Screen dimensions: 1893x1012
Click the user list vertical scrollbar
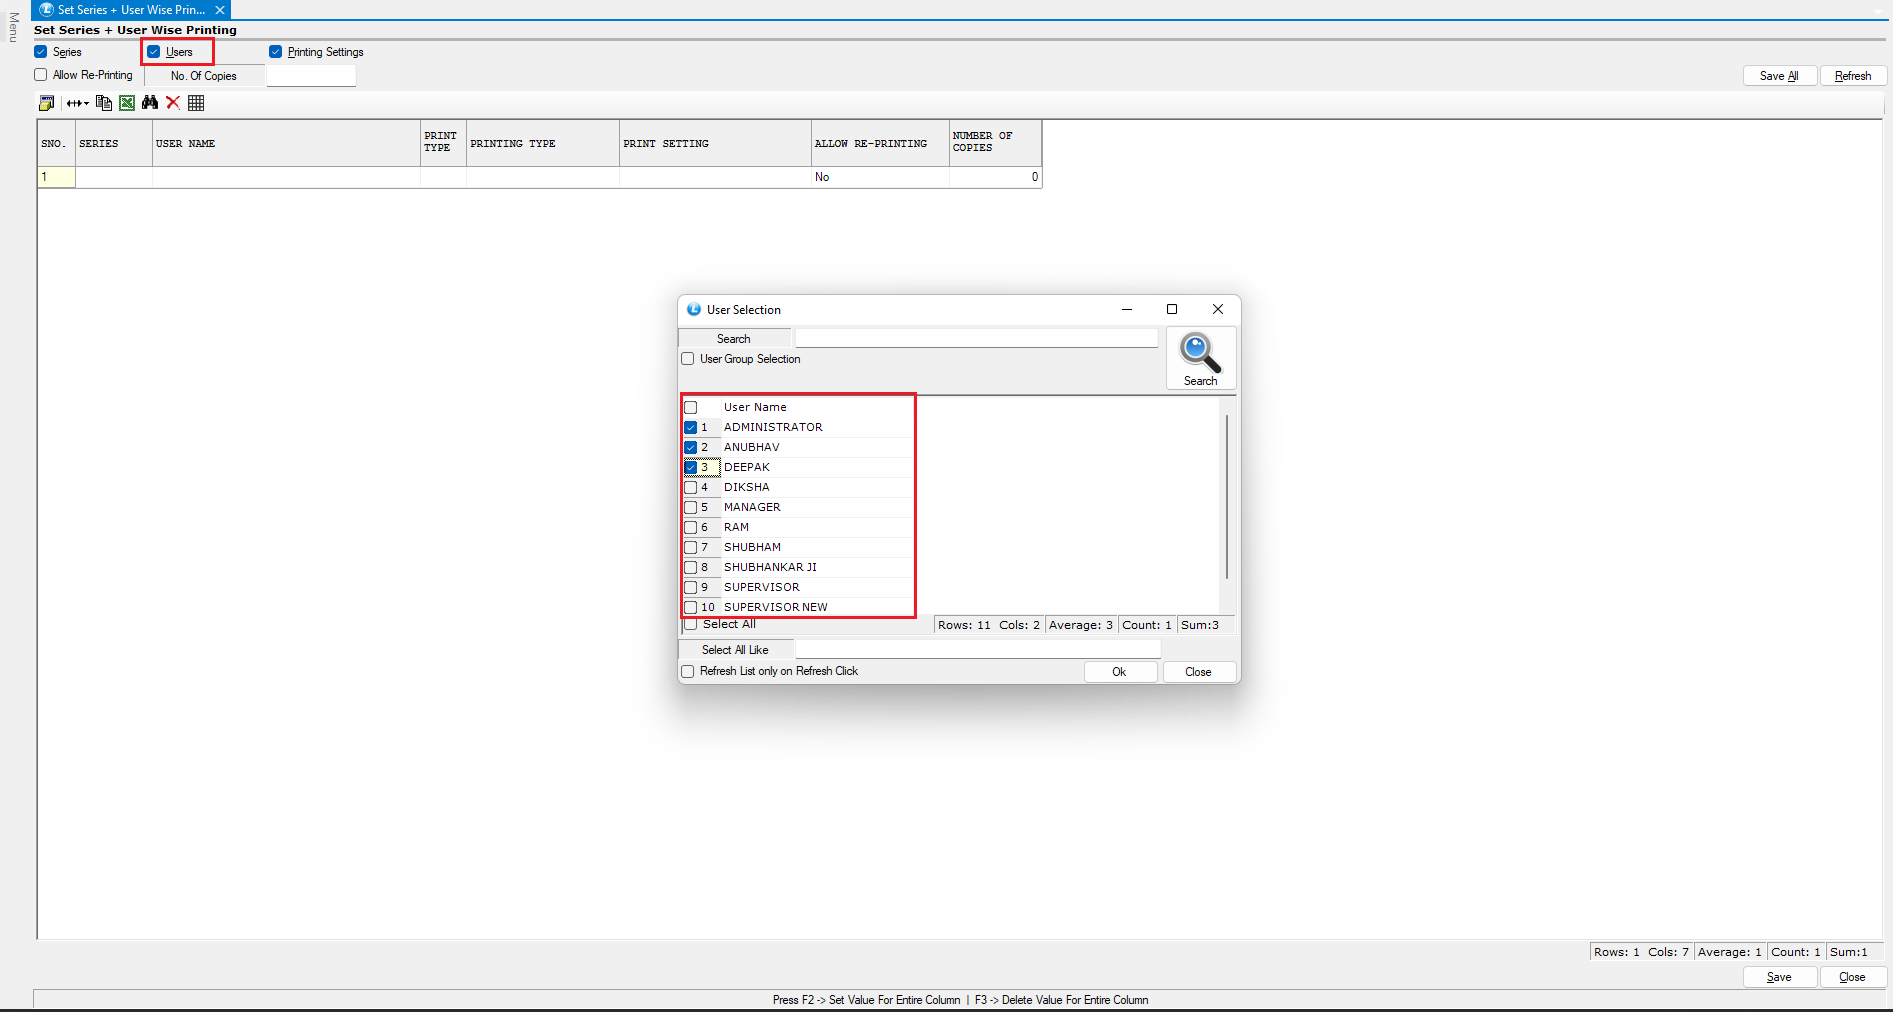tap(1227, 497)
